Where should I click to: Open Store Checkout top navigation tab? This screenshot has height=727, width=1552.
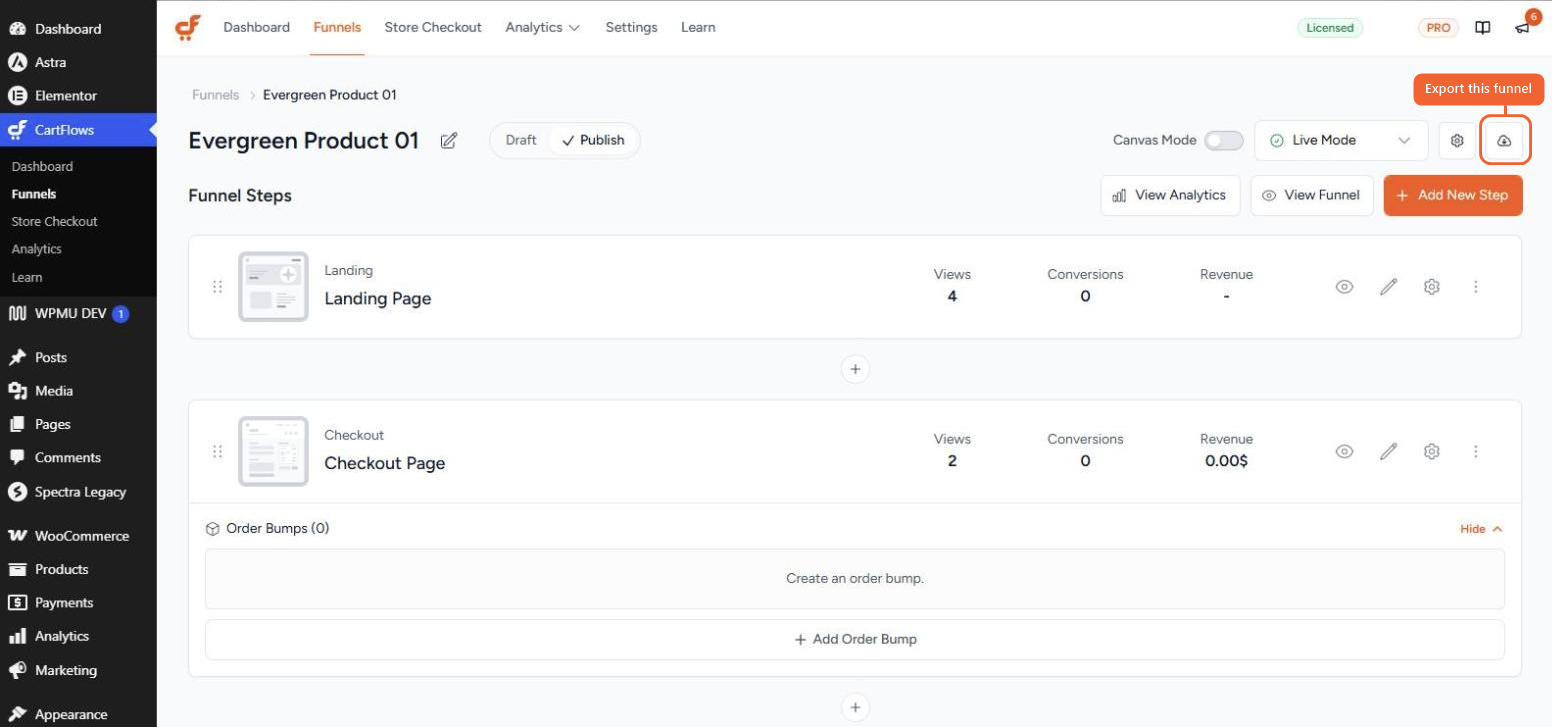coord(433,27)
